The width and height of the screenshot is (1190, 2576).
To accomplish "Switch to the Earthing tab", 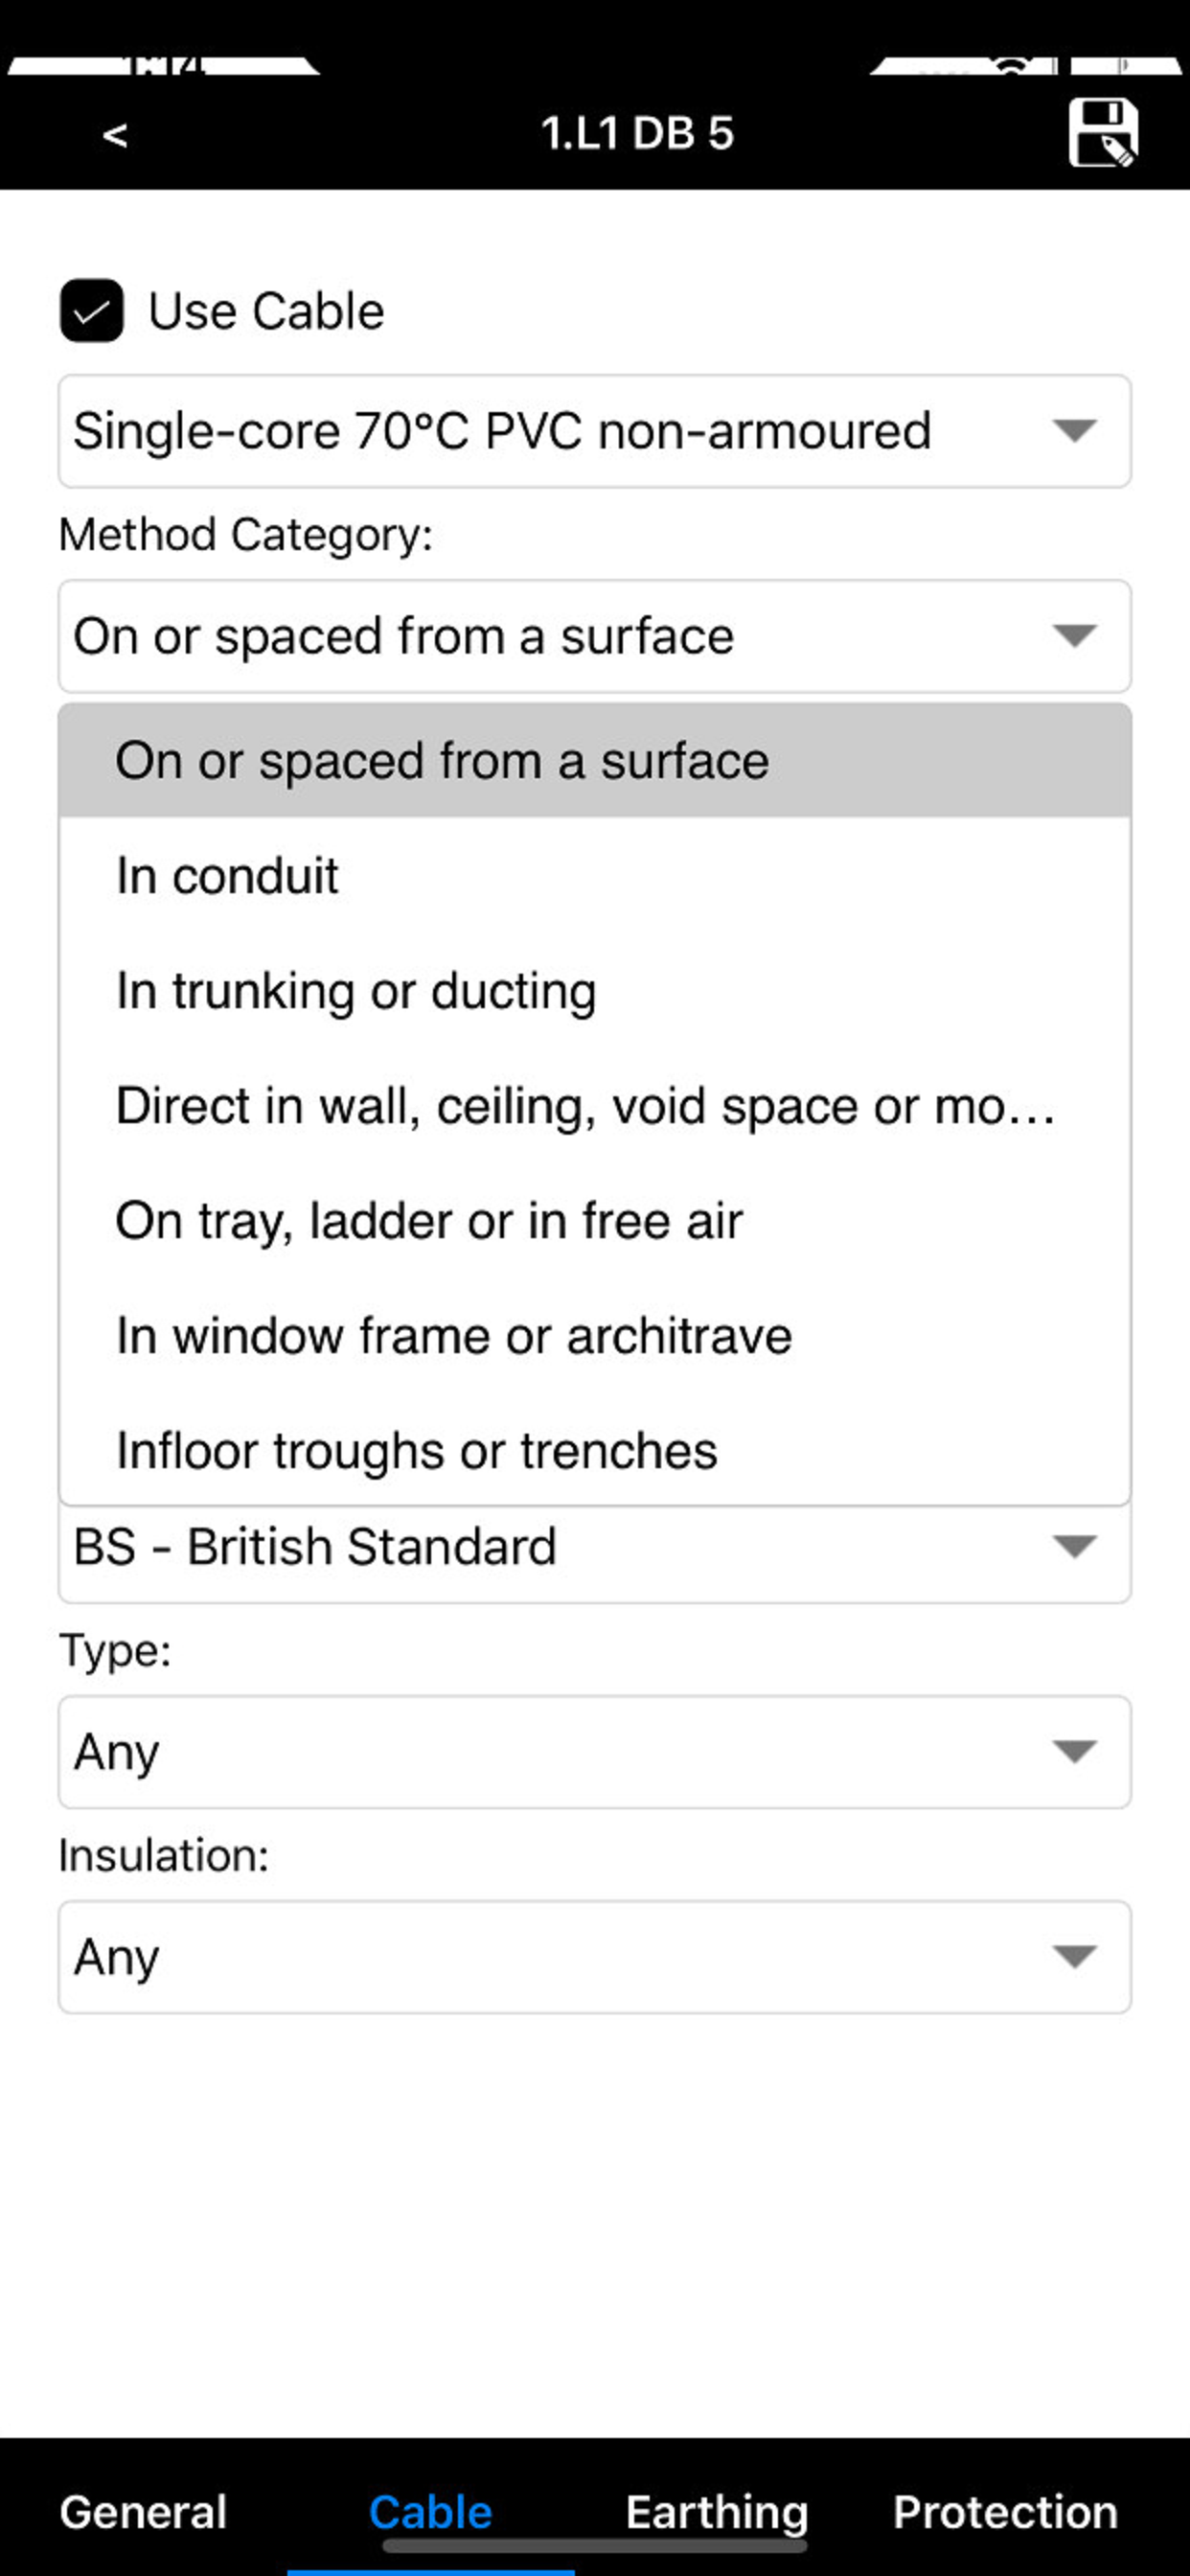I will coord(717,2511).
